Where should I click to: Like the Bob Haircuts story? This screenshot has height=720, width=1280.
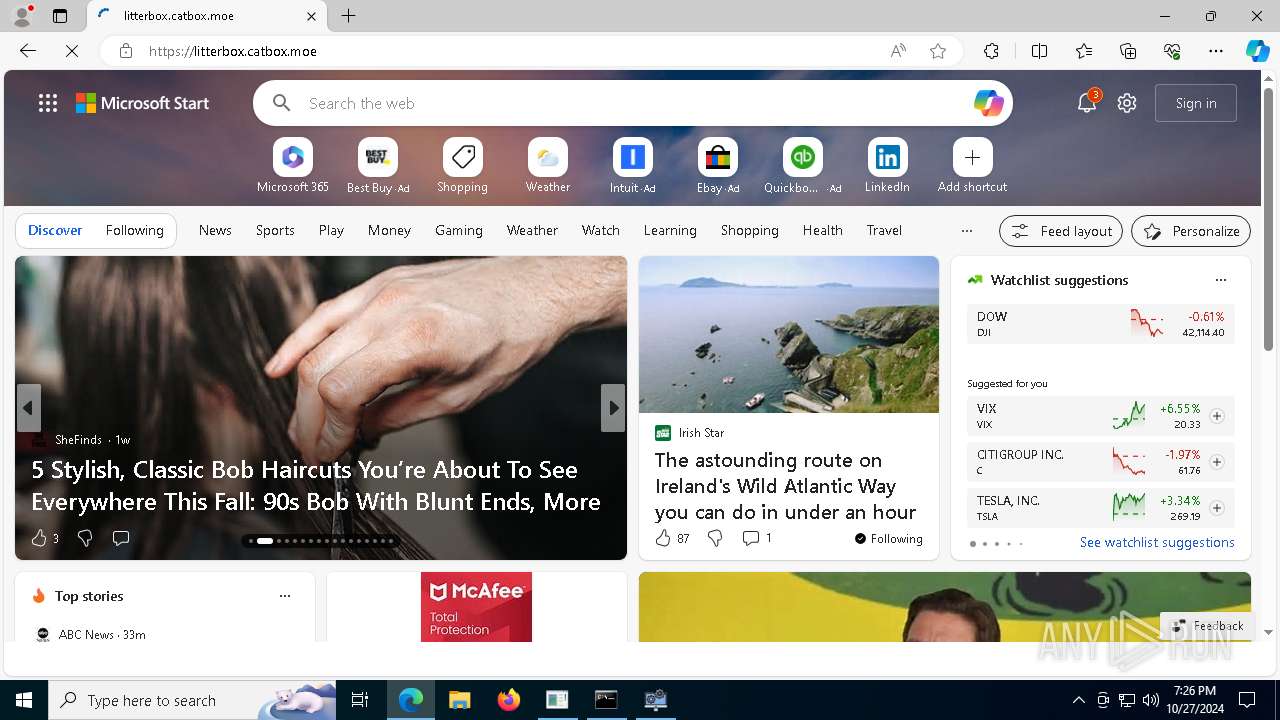tap(39, 538)
